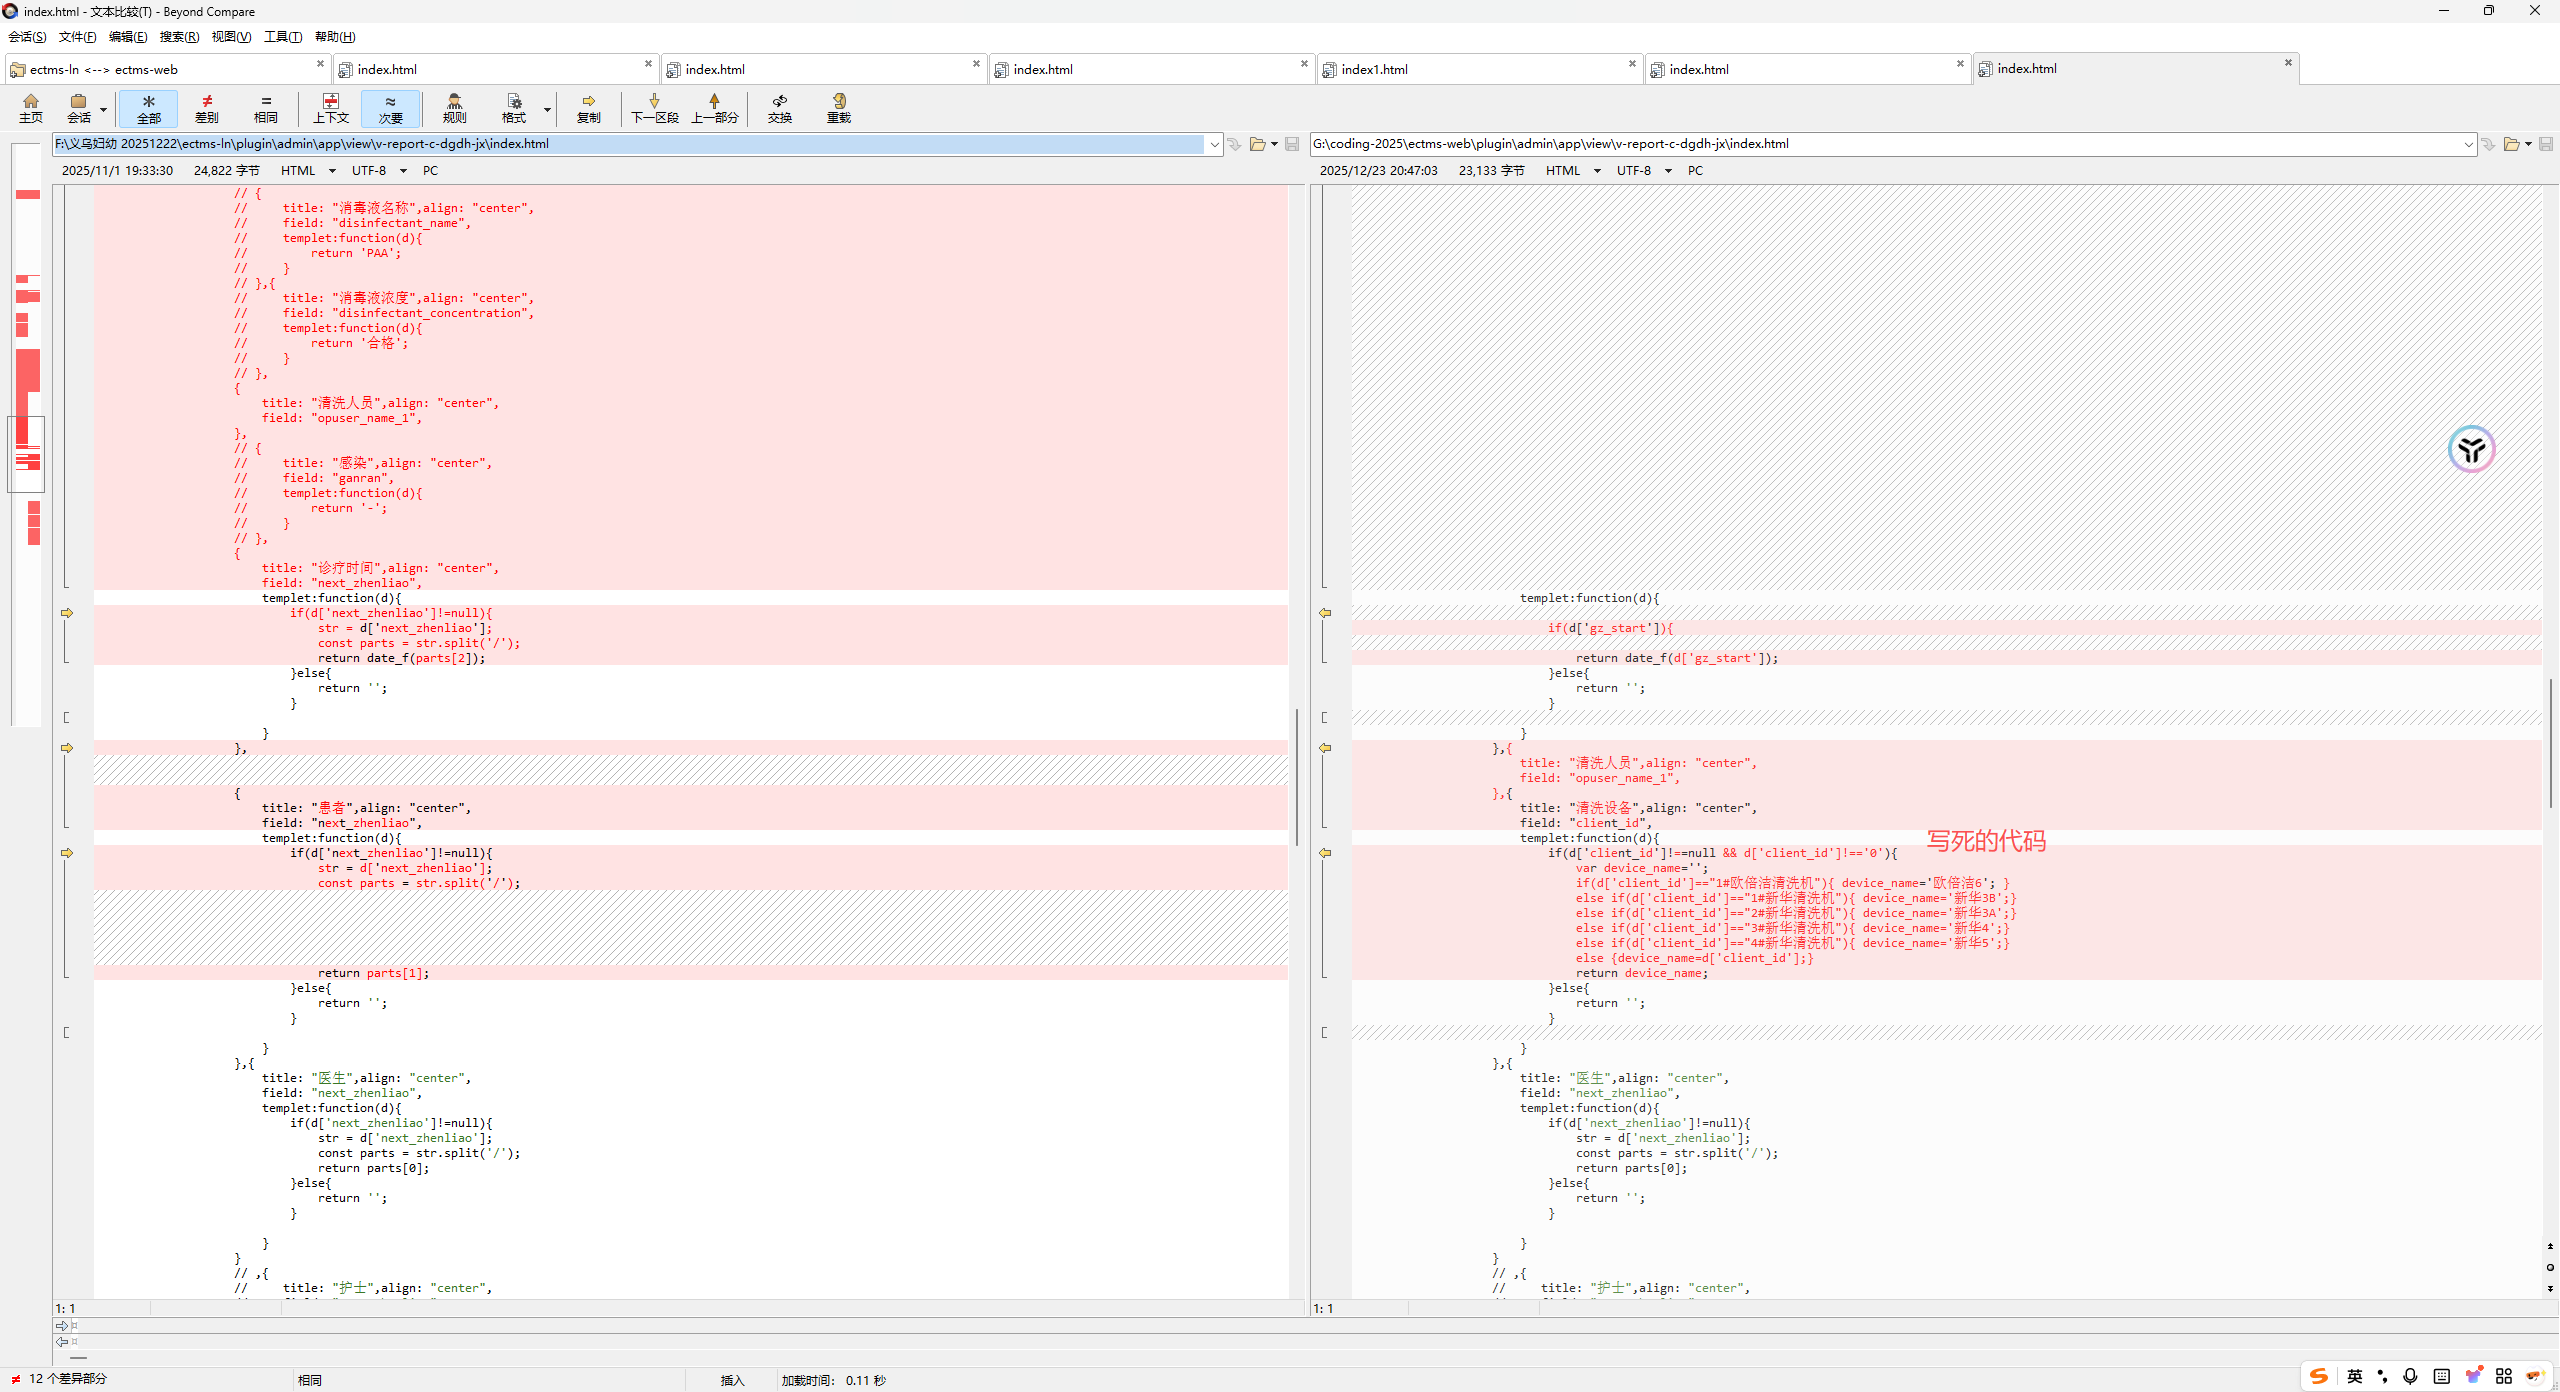
Task: Go to previous part (上一部分)
Action: point(714,108)
